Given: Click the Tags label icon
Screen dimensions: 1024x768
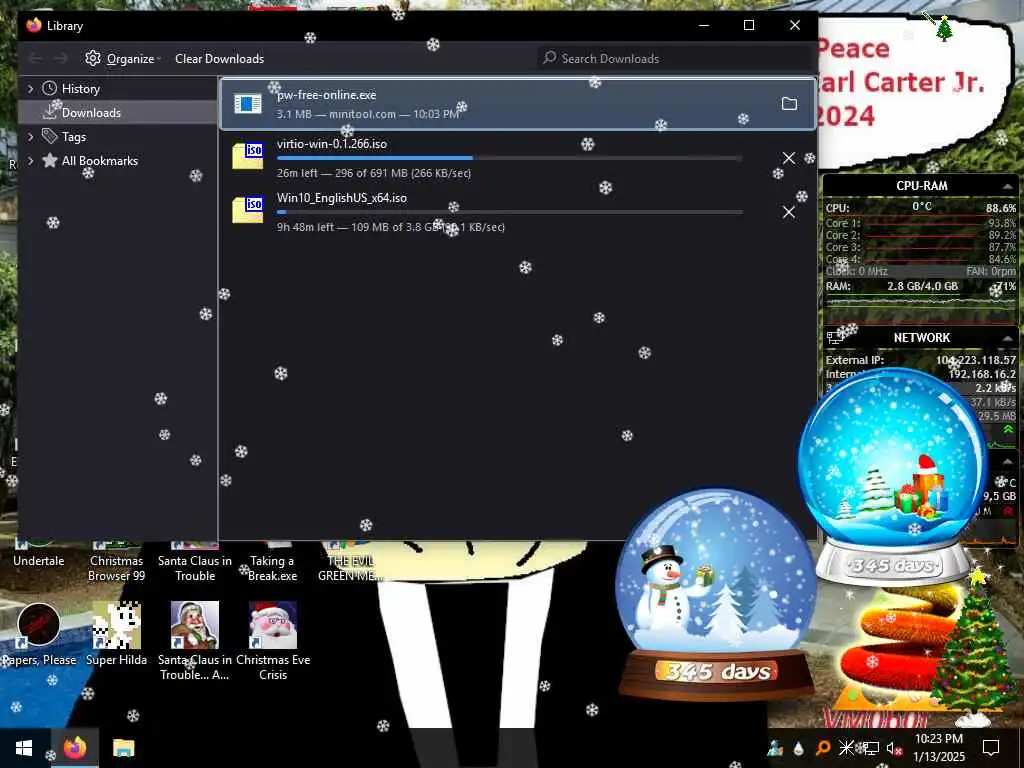Looking at the screenshot, I should (x=50, y=136).
